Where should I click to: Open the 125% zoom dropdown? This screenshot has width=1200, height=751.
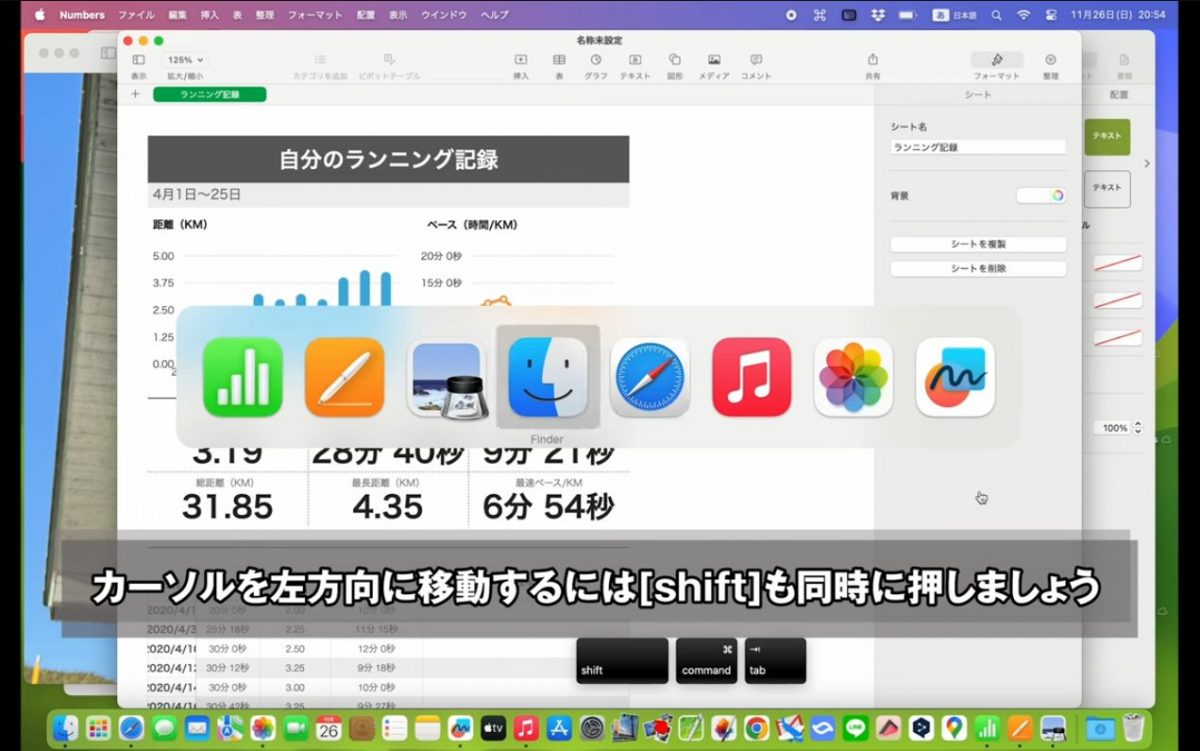click(x=184, y=60)
